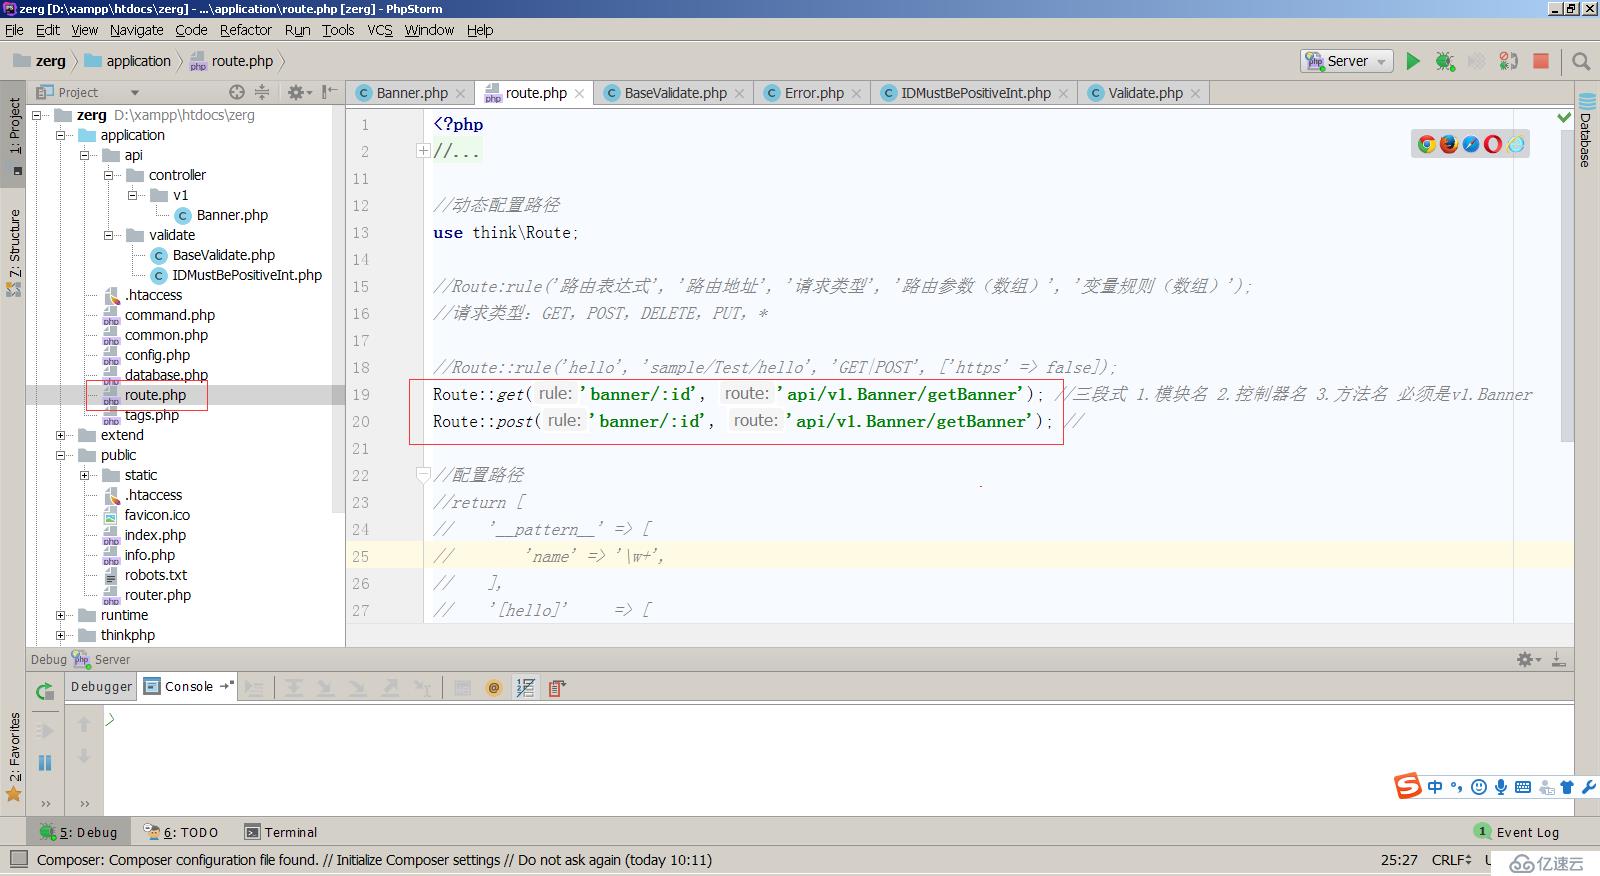Expand the folded comment on line 2
Viewport: 1600px width, 876px height.
click(423, 151)
